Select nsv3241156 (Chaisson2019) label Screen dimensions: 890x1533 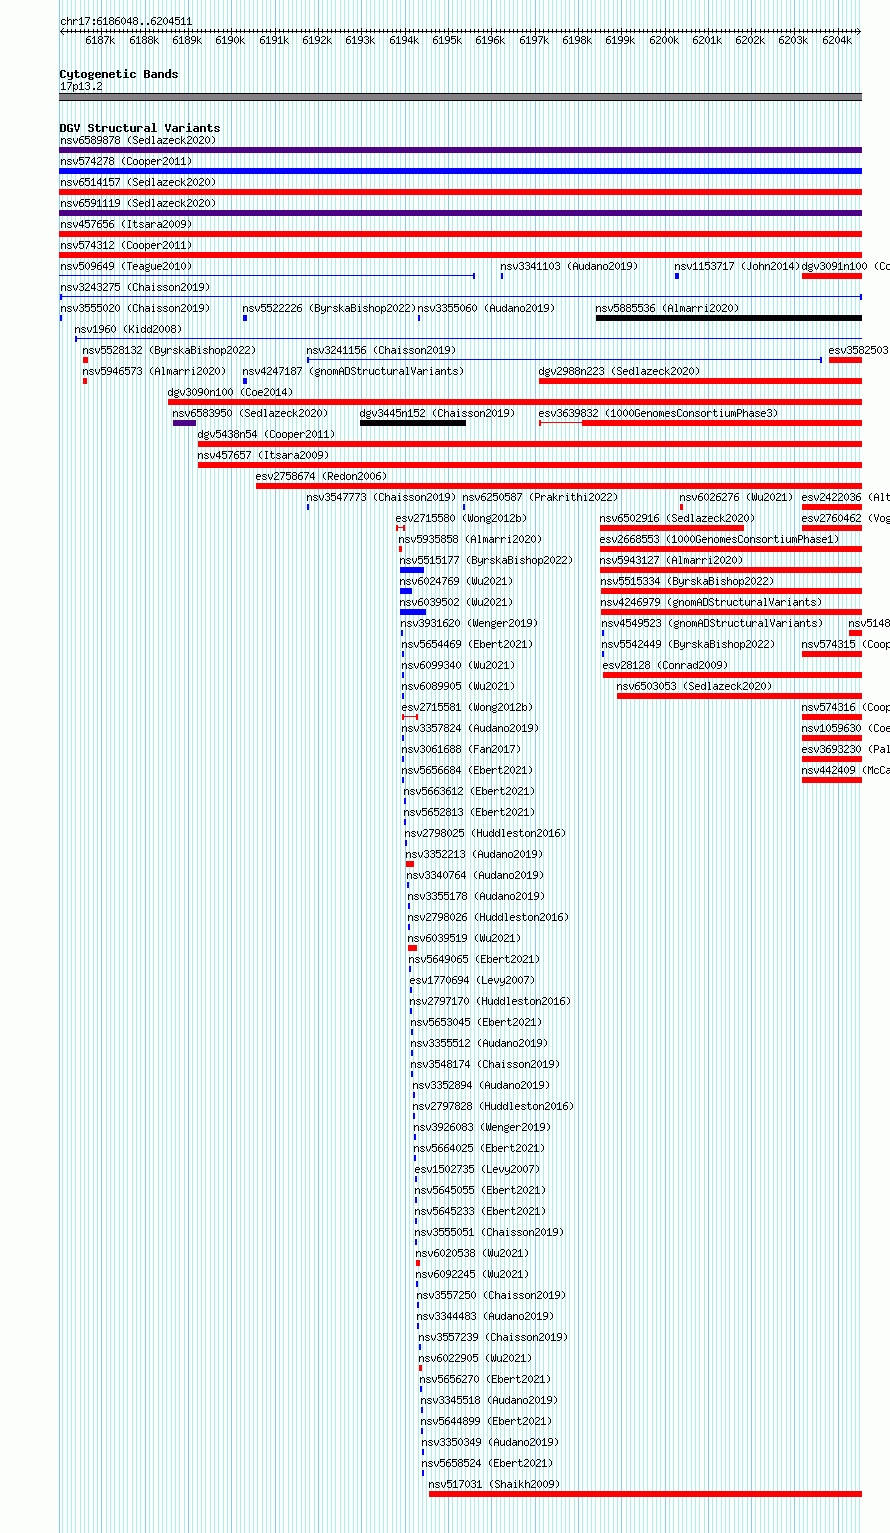[381, 351]
